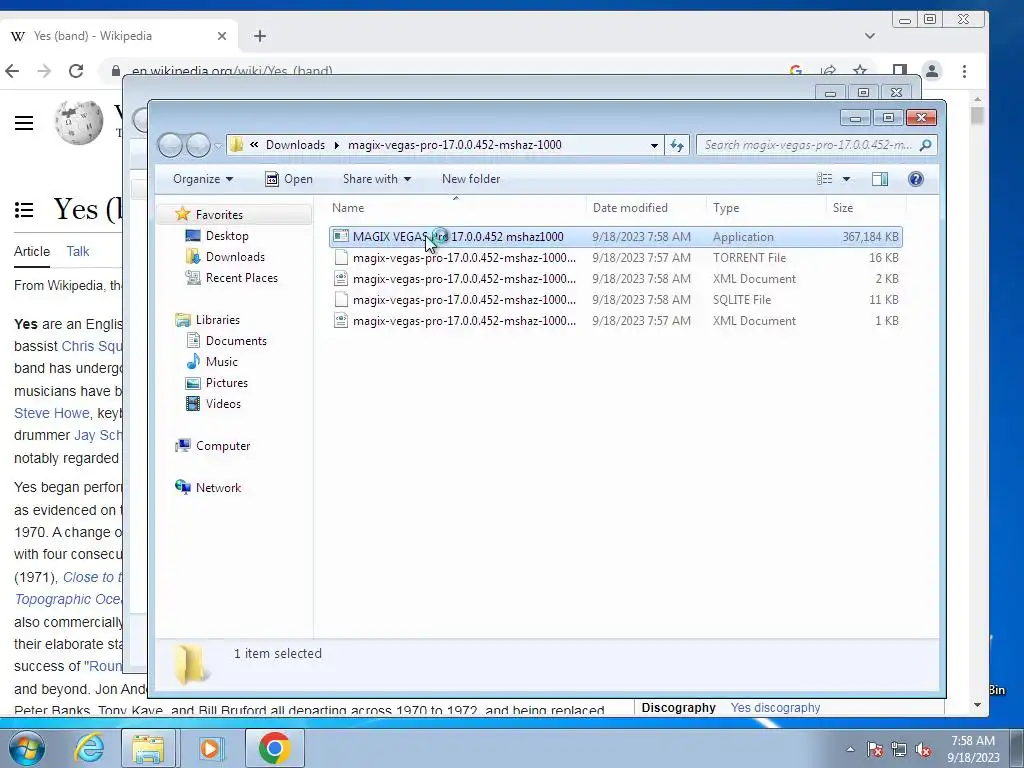Open Windows Media Player from taskbar
The height and width of the screenshot is (768, 1024).
(x=210, y=748)
